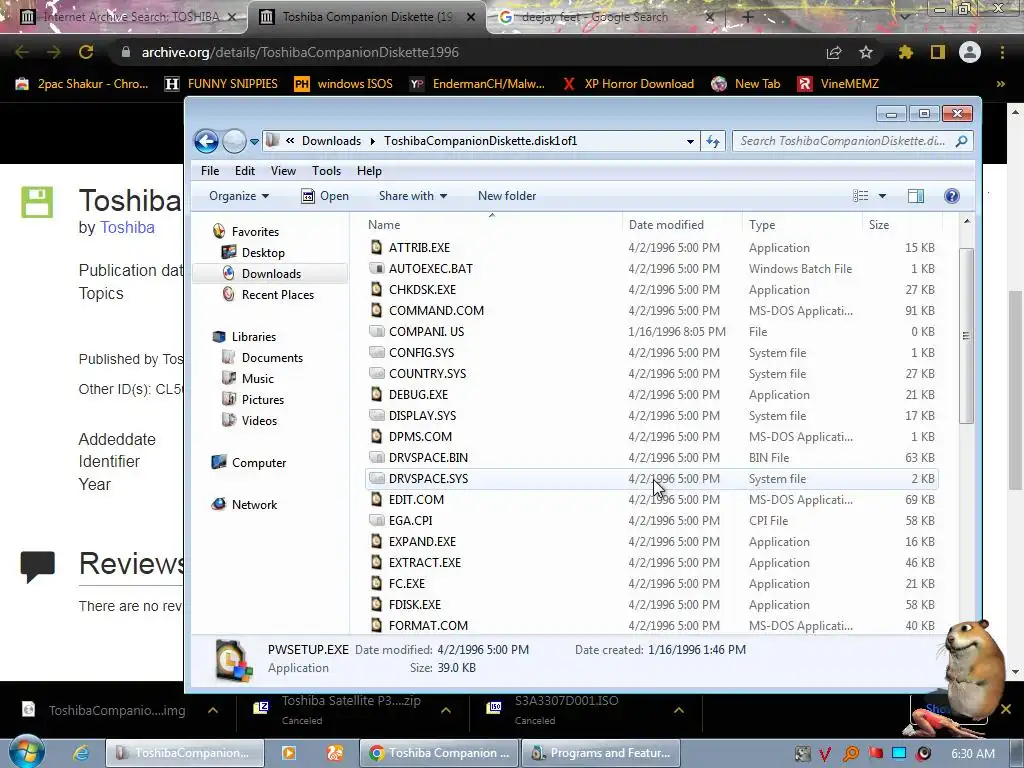The width and height of the screenshot is (1024, 768).
Task: Open Programs and Features taskbar item
Action: pos(601,753)
